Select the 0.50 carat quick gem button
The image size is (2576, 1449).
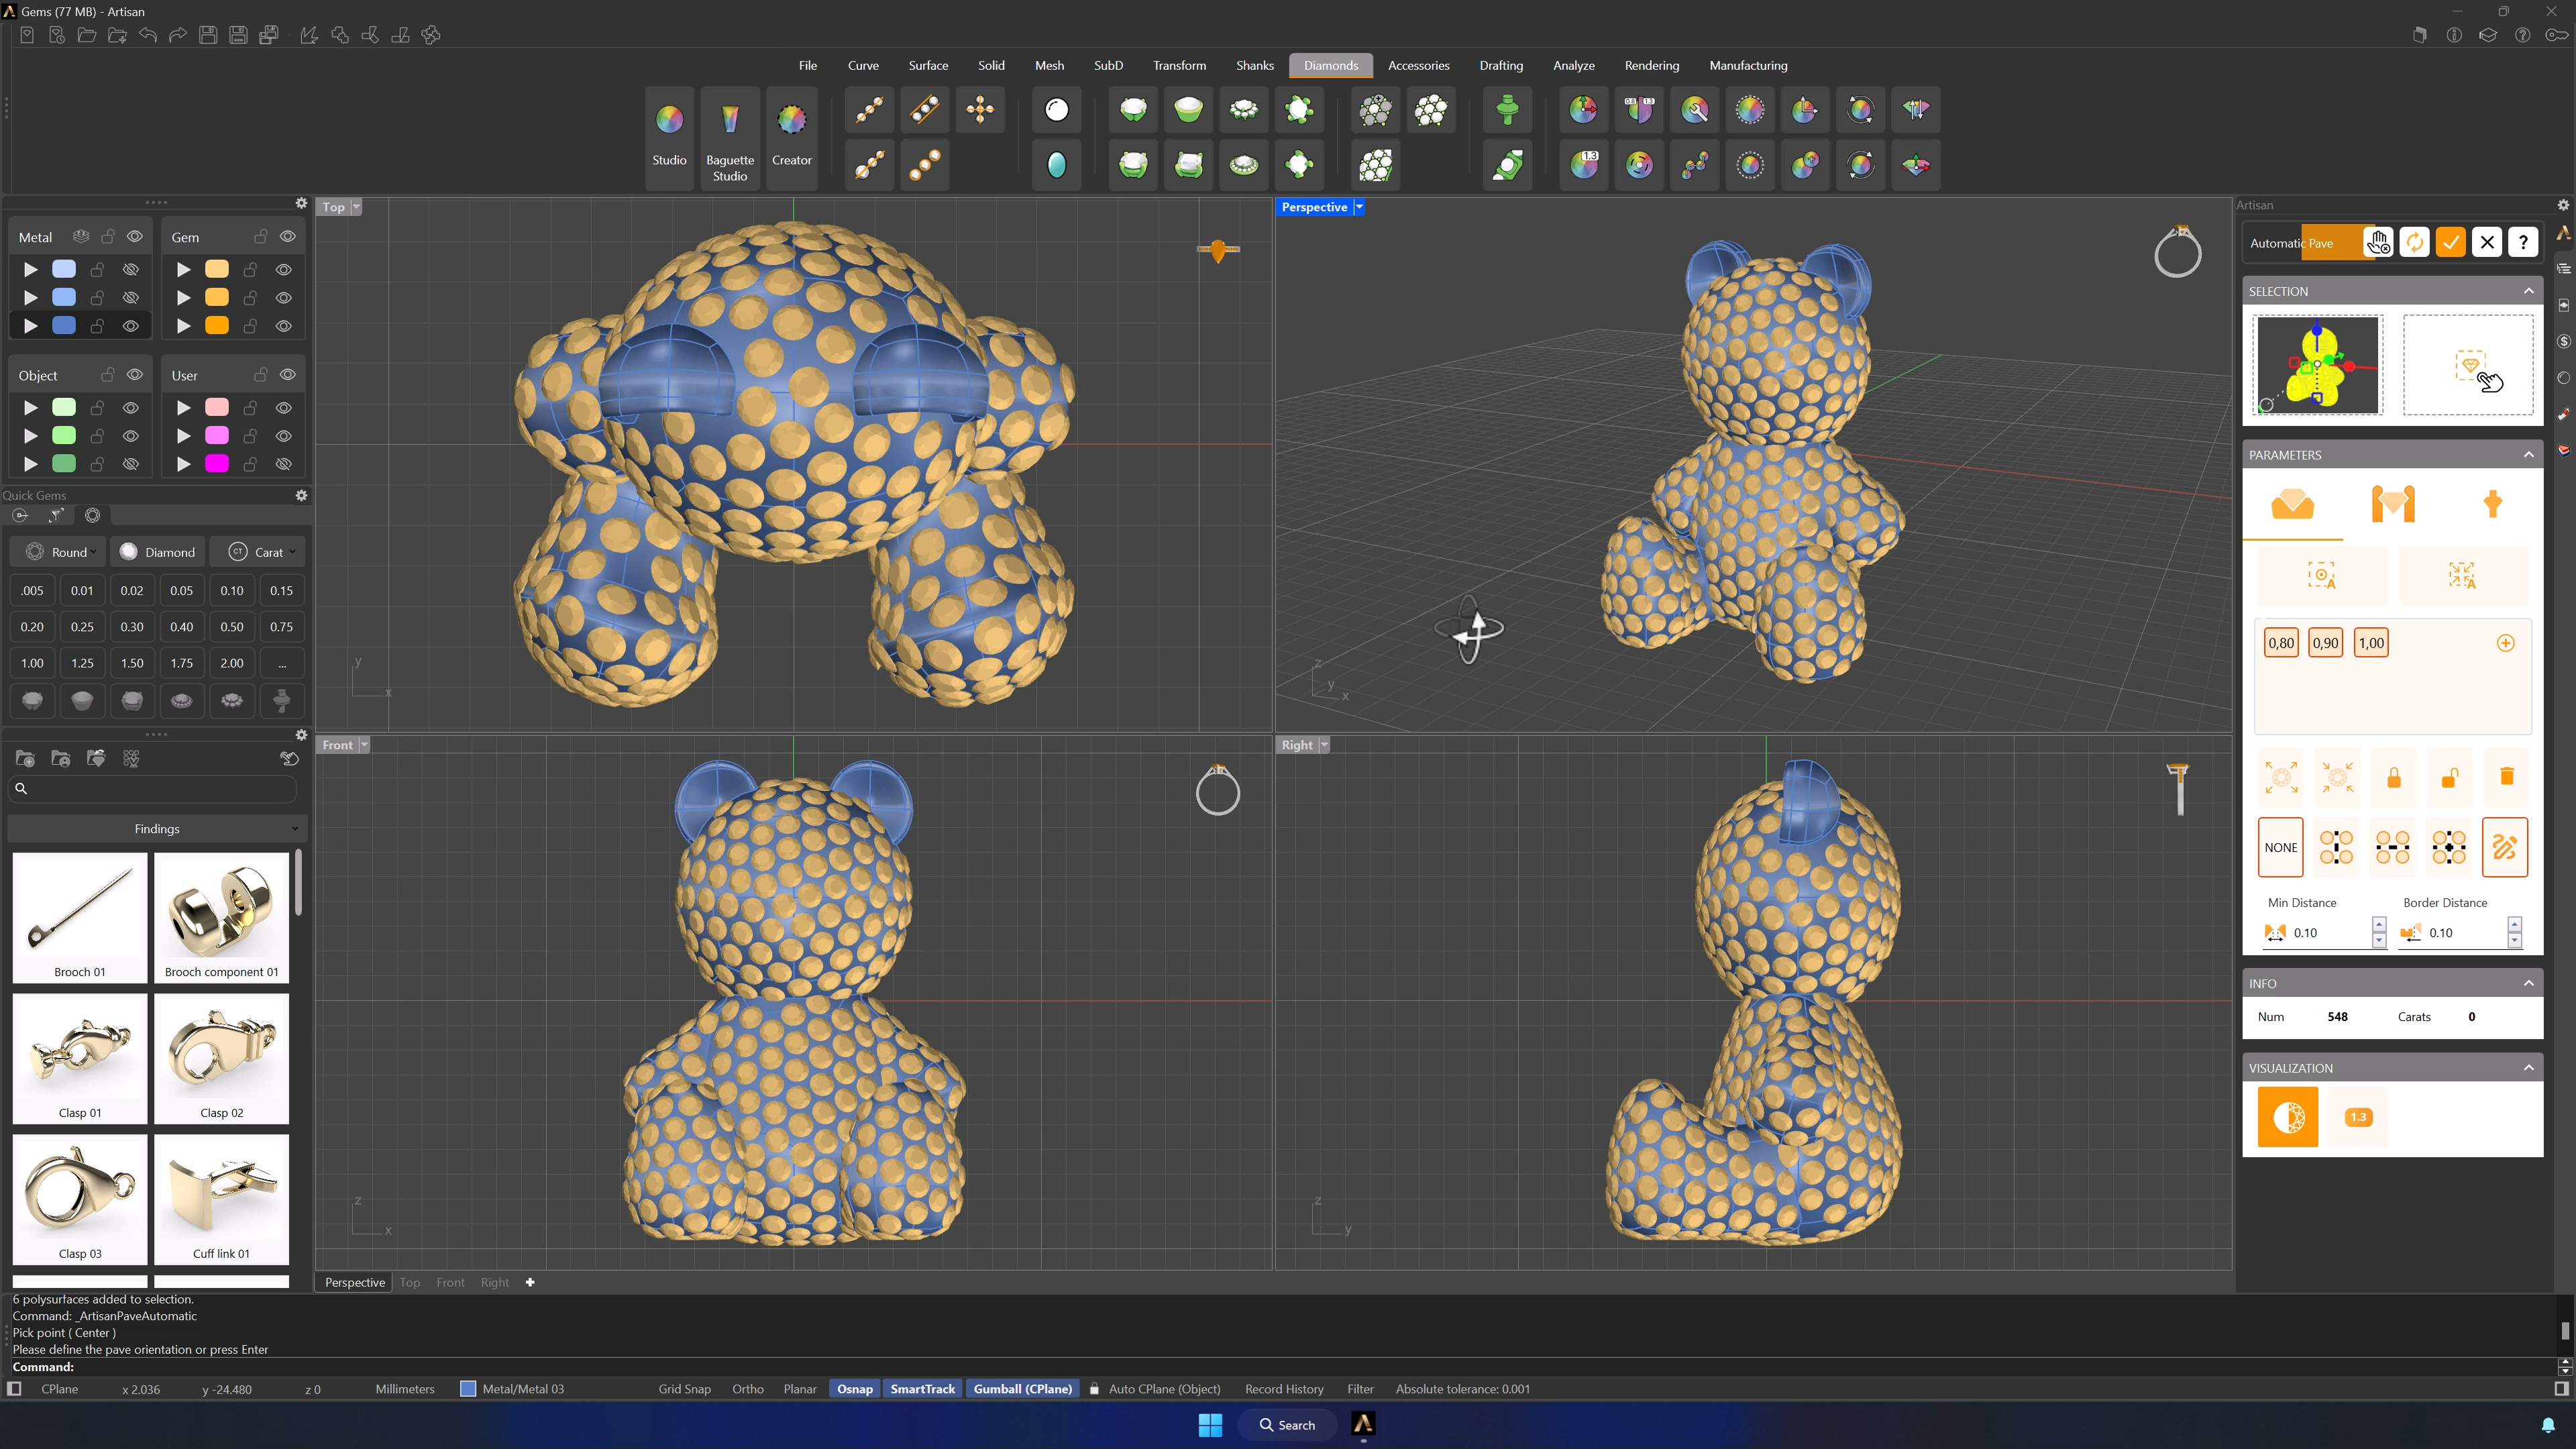click(232, 627)
